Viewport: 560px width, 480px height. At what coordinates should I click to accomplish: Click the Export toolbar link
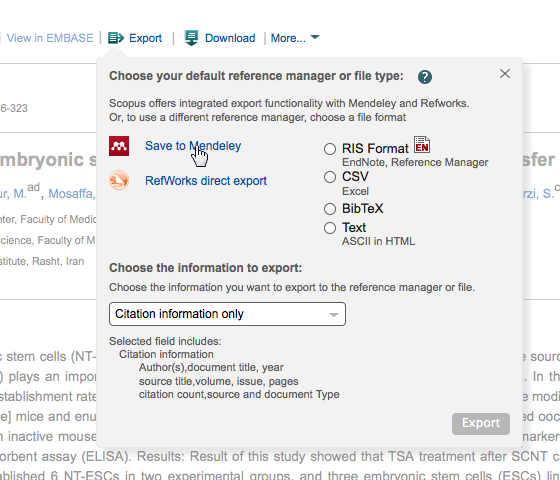[x=145, y=38]
